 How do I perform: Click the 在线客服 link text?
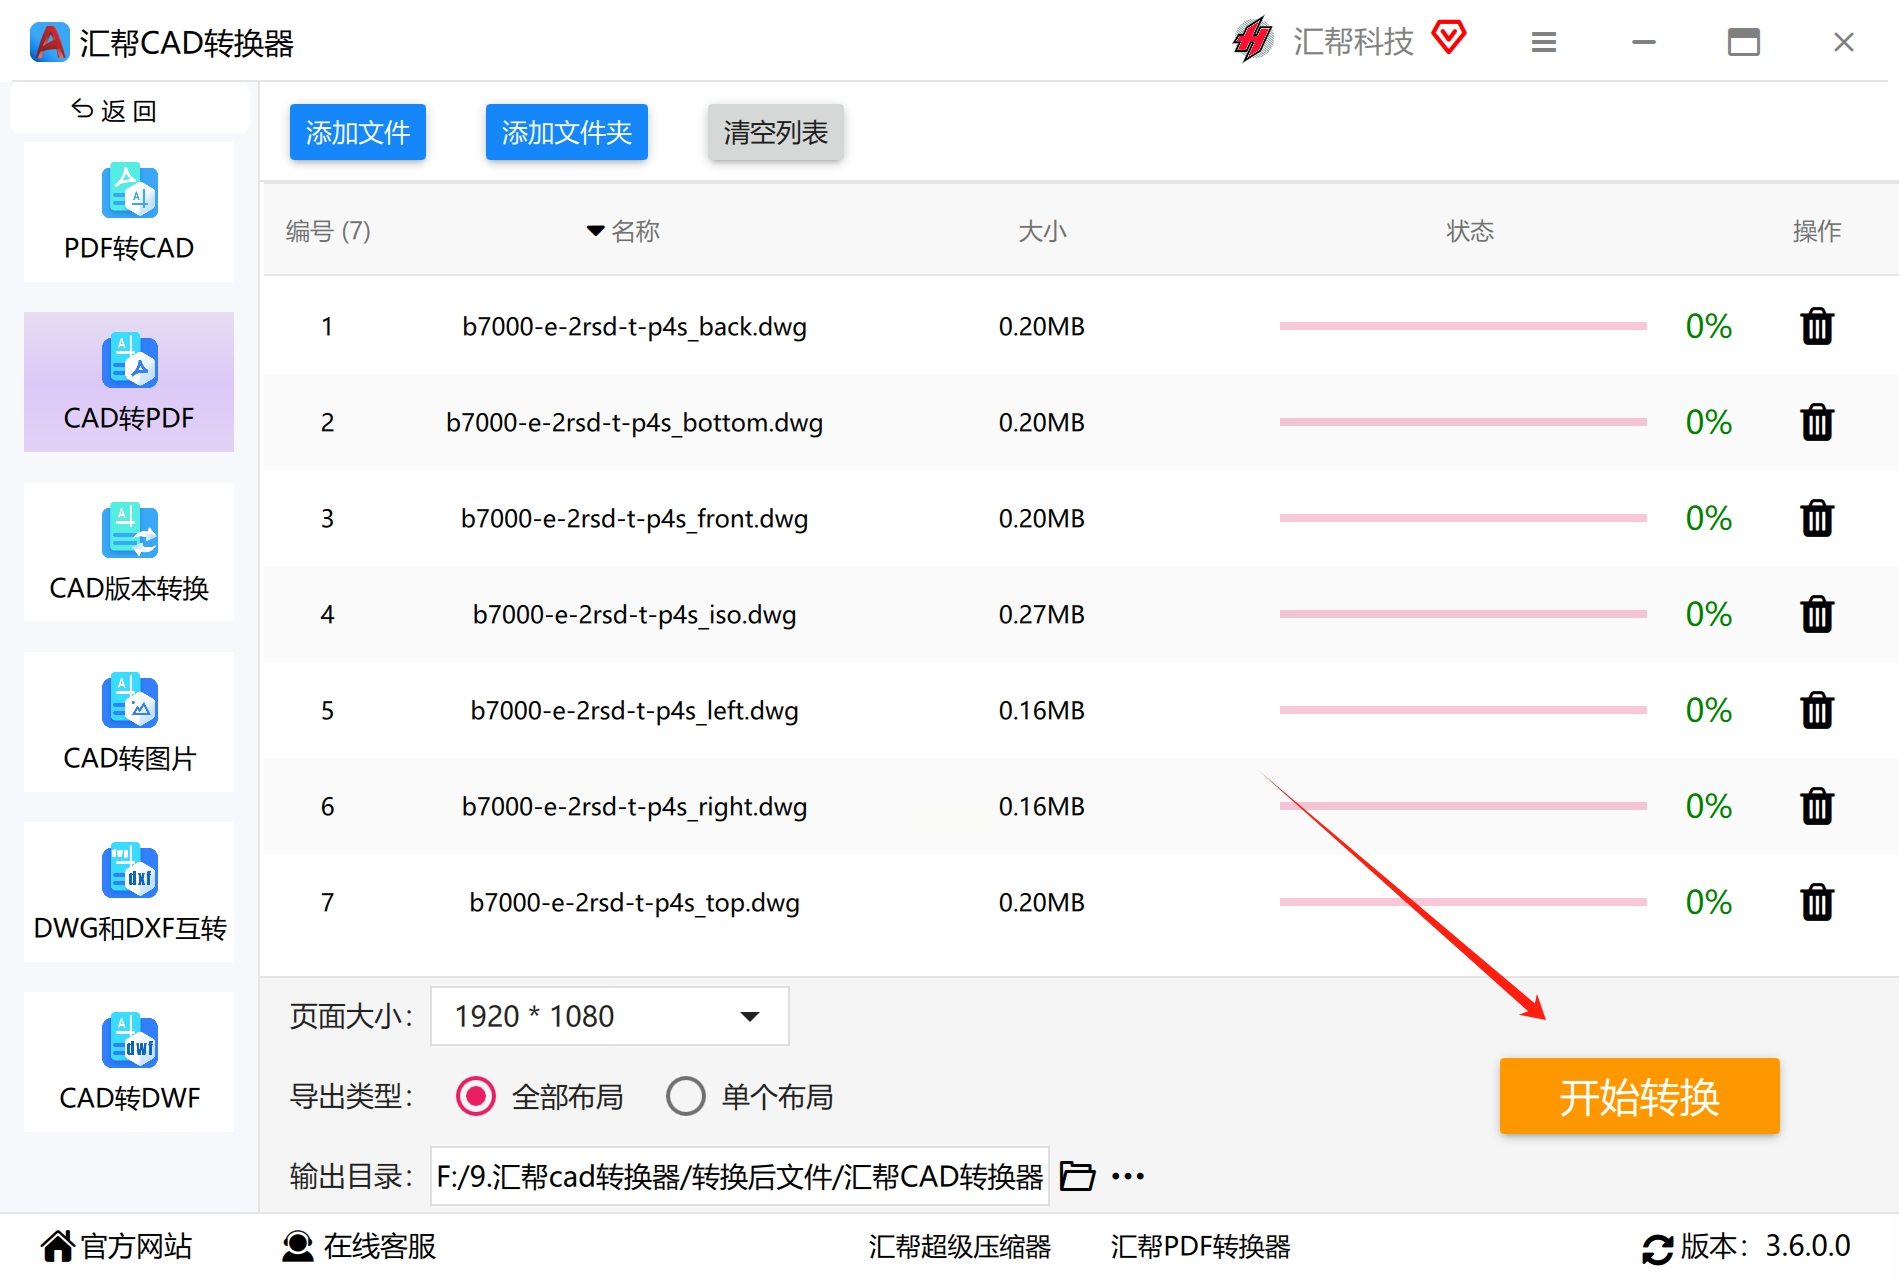point(380,1246)
